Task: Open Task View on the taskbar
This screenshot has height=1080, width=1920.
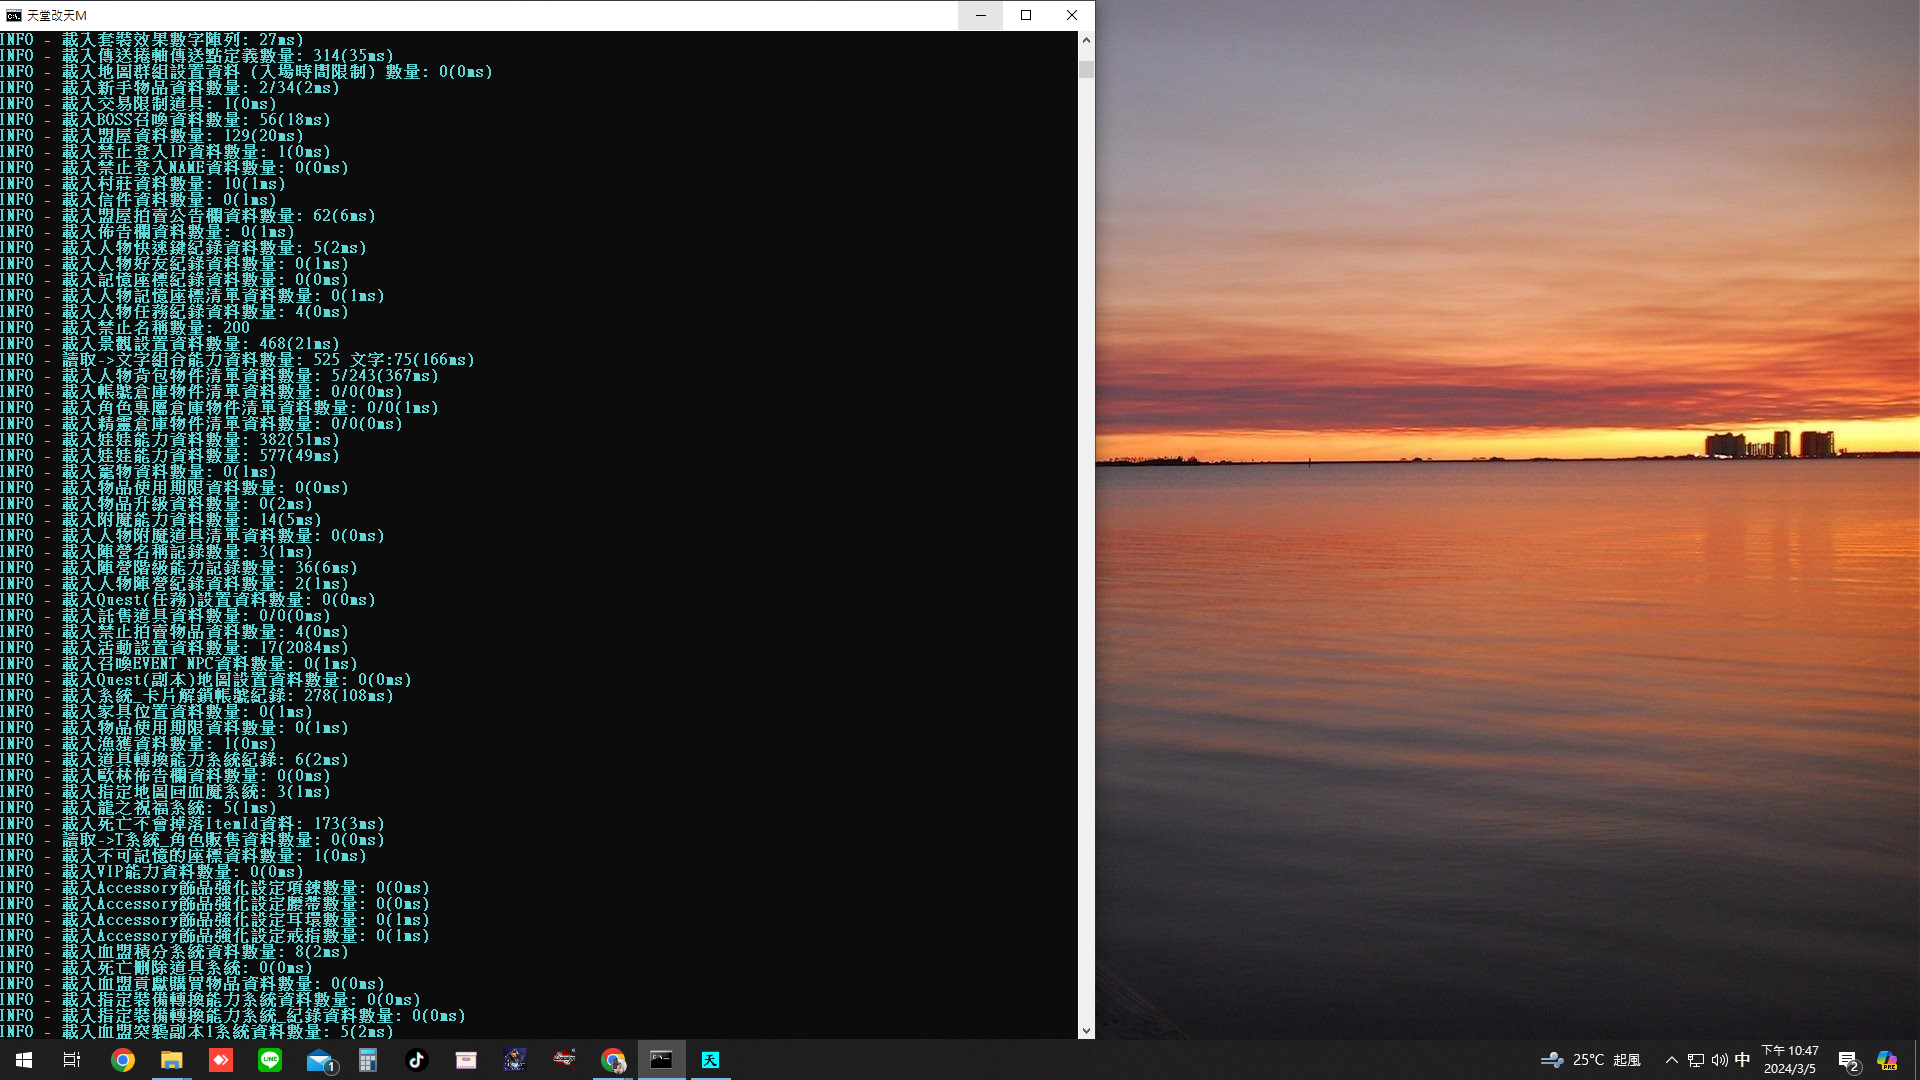Action: (72, 1060)
